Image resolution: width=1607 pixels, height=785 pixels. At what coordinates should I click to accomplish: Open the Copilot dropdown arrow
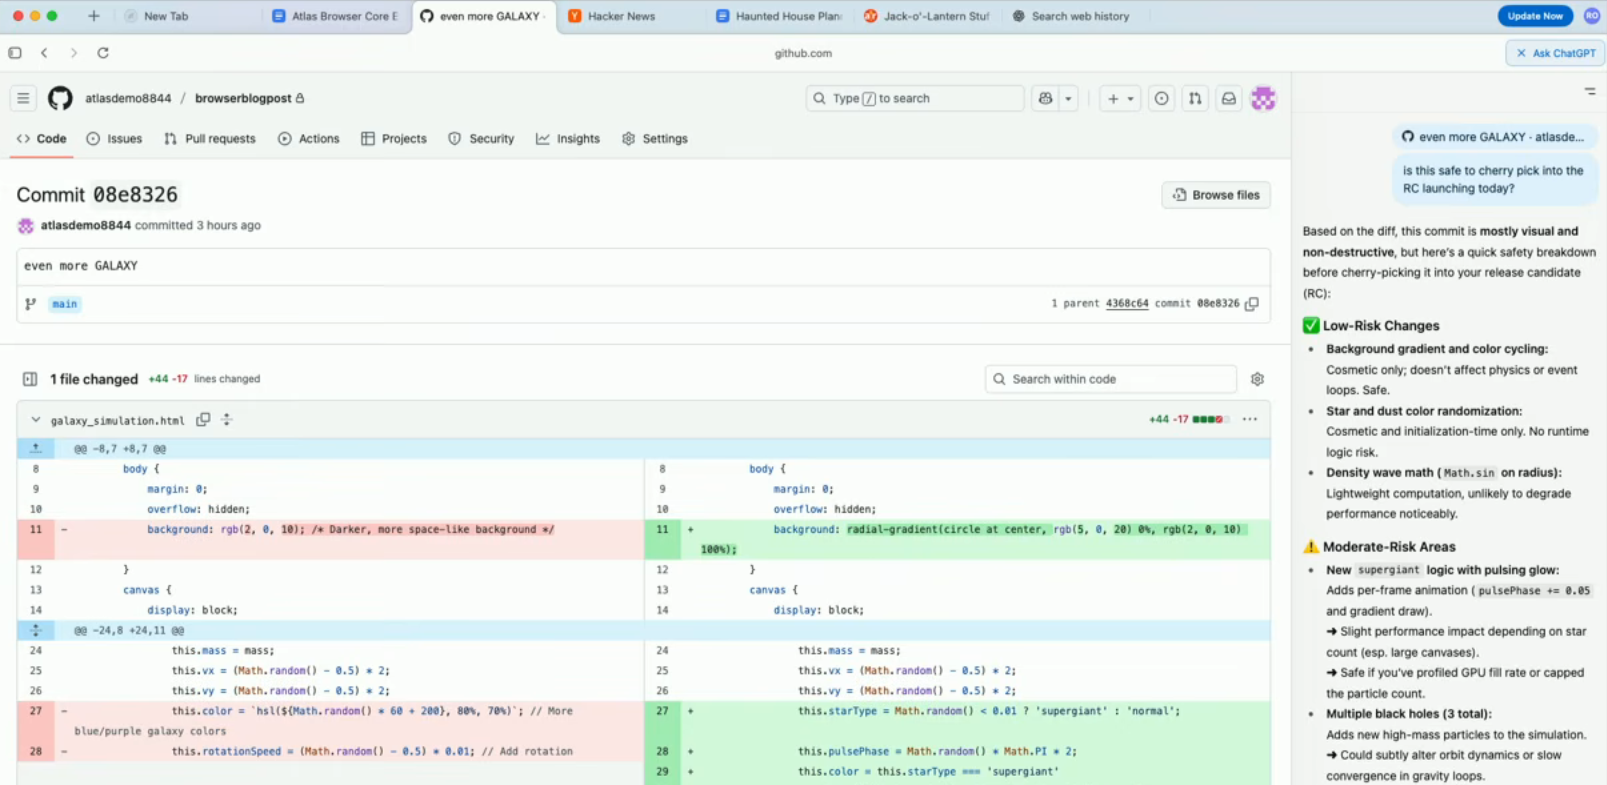point(1068,98)
